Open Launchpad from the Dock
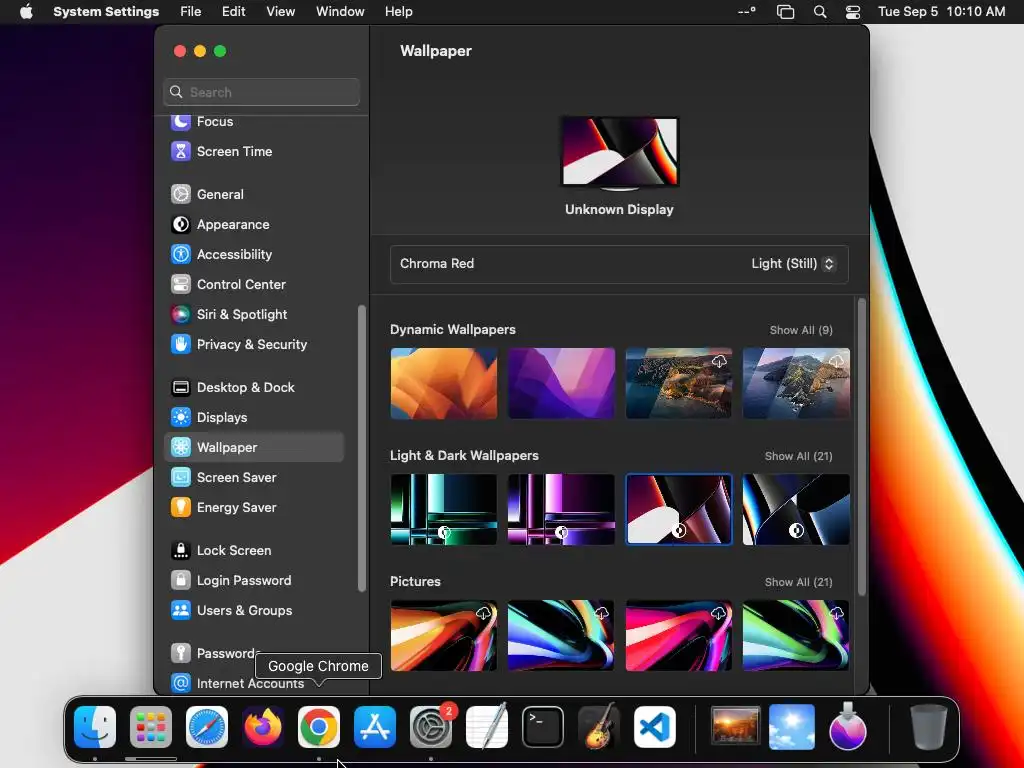 point(151,727)
